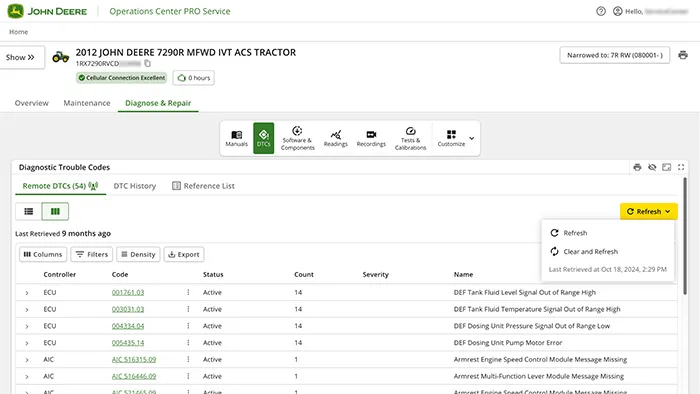Image resolution: width=700 pixels, height=394 pixels.
Task: Sort by the Count column header
Action: click(304, 274)
